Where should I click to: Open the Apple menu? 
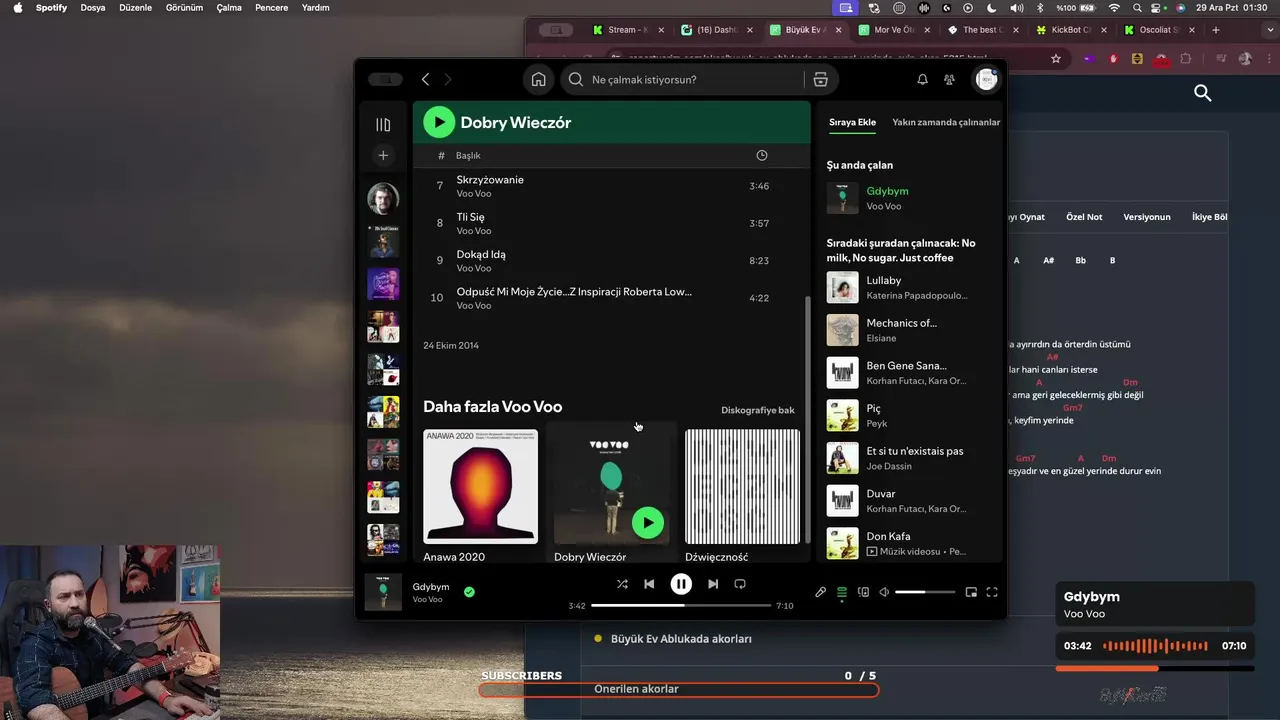pyautogui.click(x=17, y=8)
